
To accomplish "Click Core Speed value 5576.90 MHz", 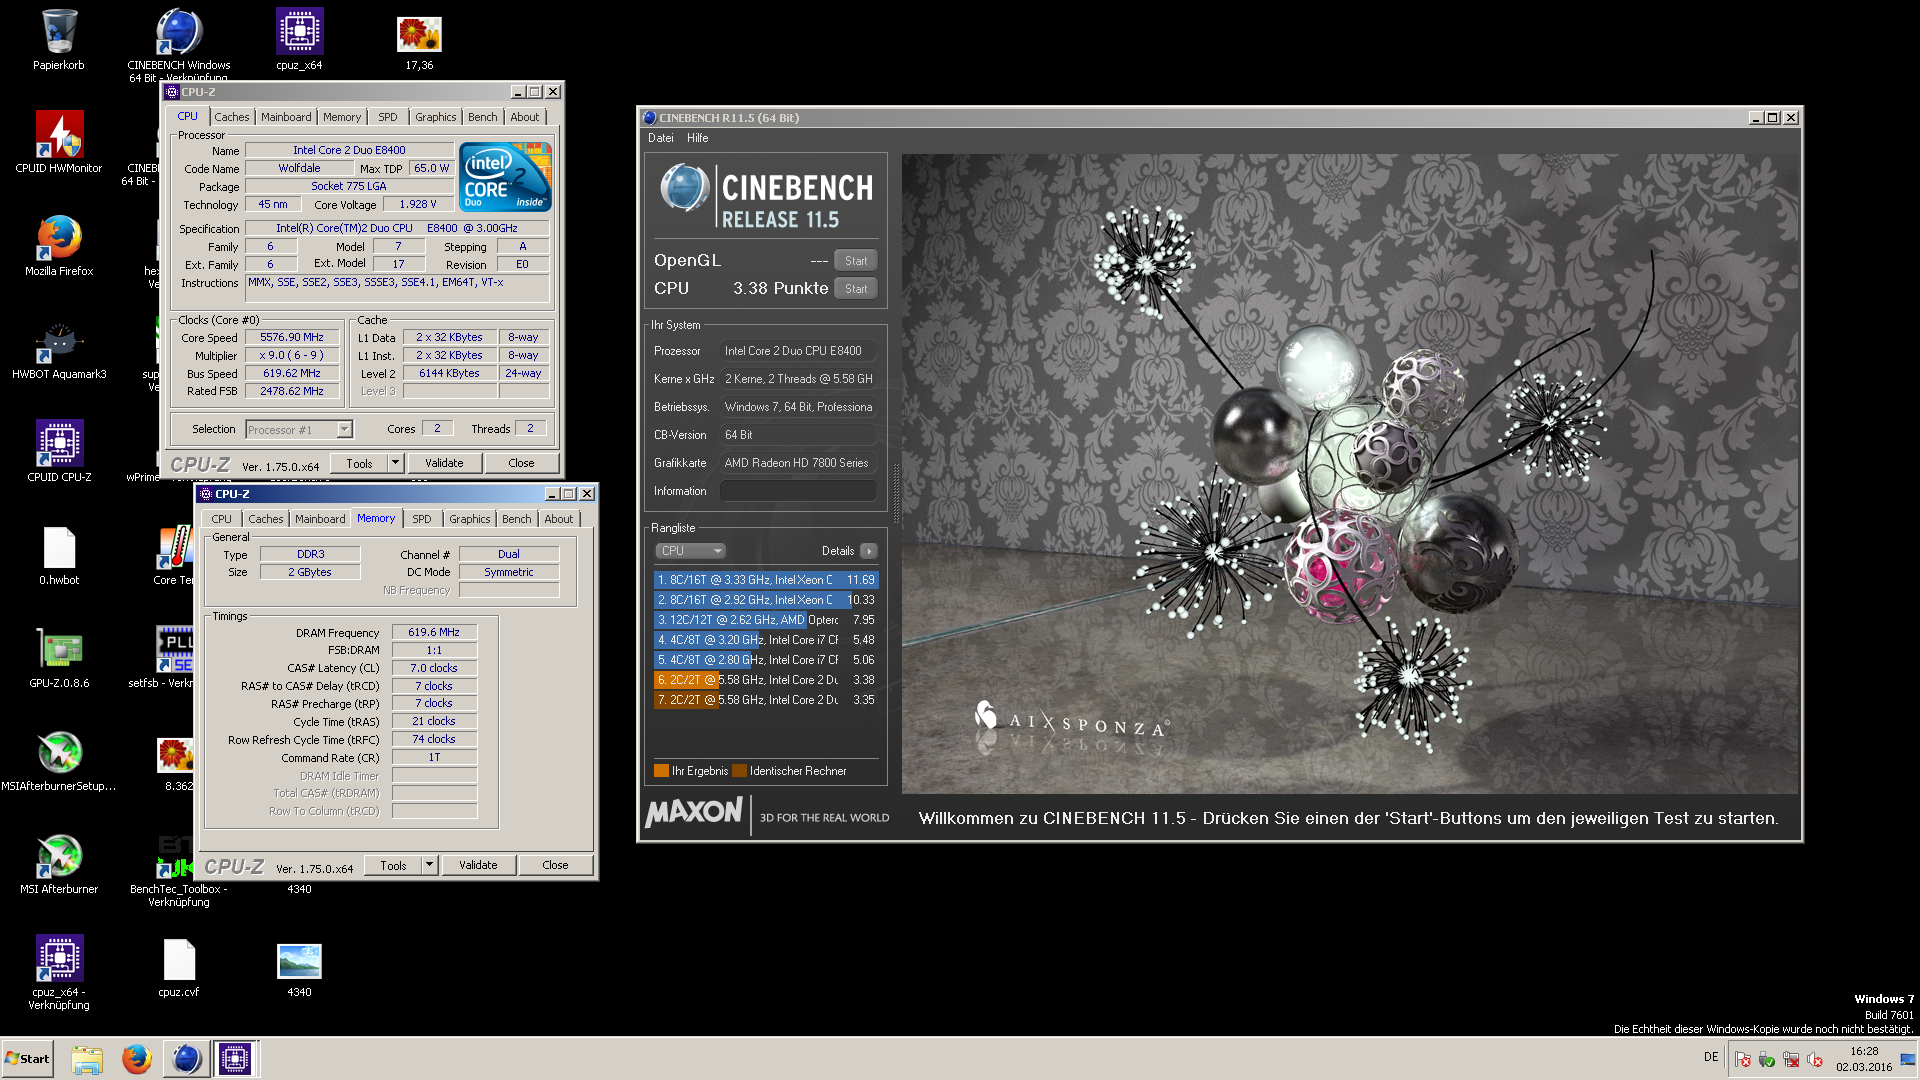I will pyautogui.click(x=292, y=338).
